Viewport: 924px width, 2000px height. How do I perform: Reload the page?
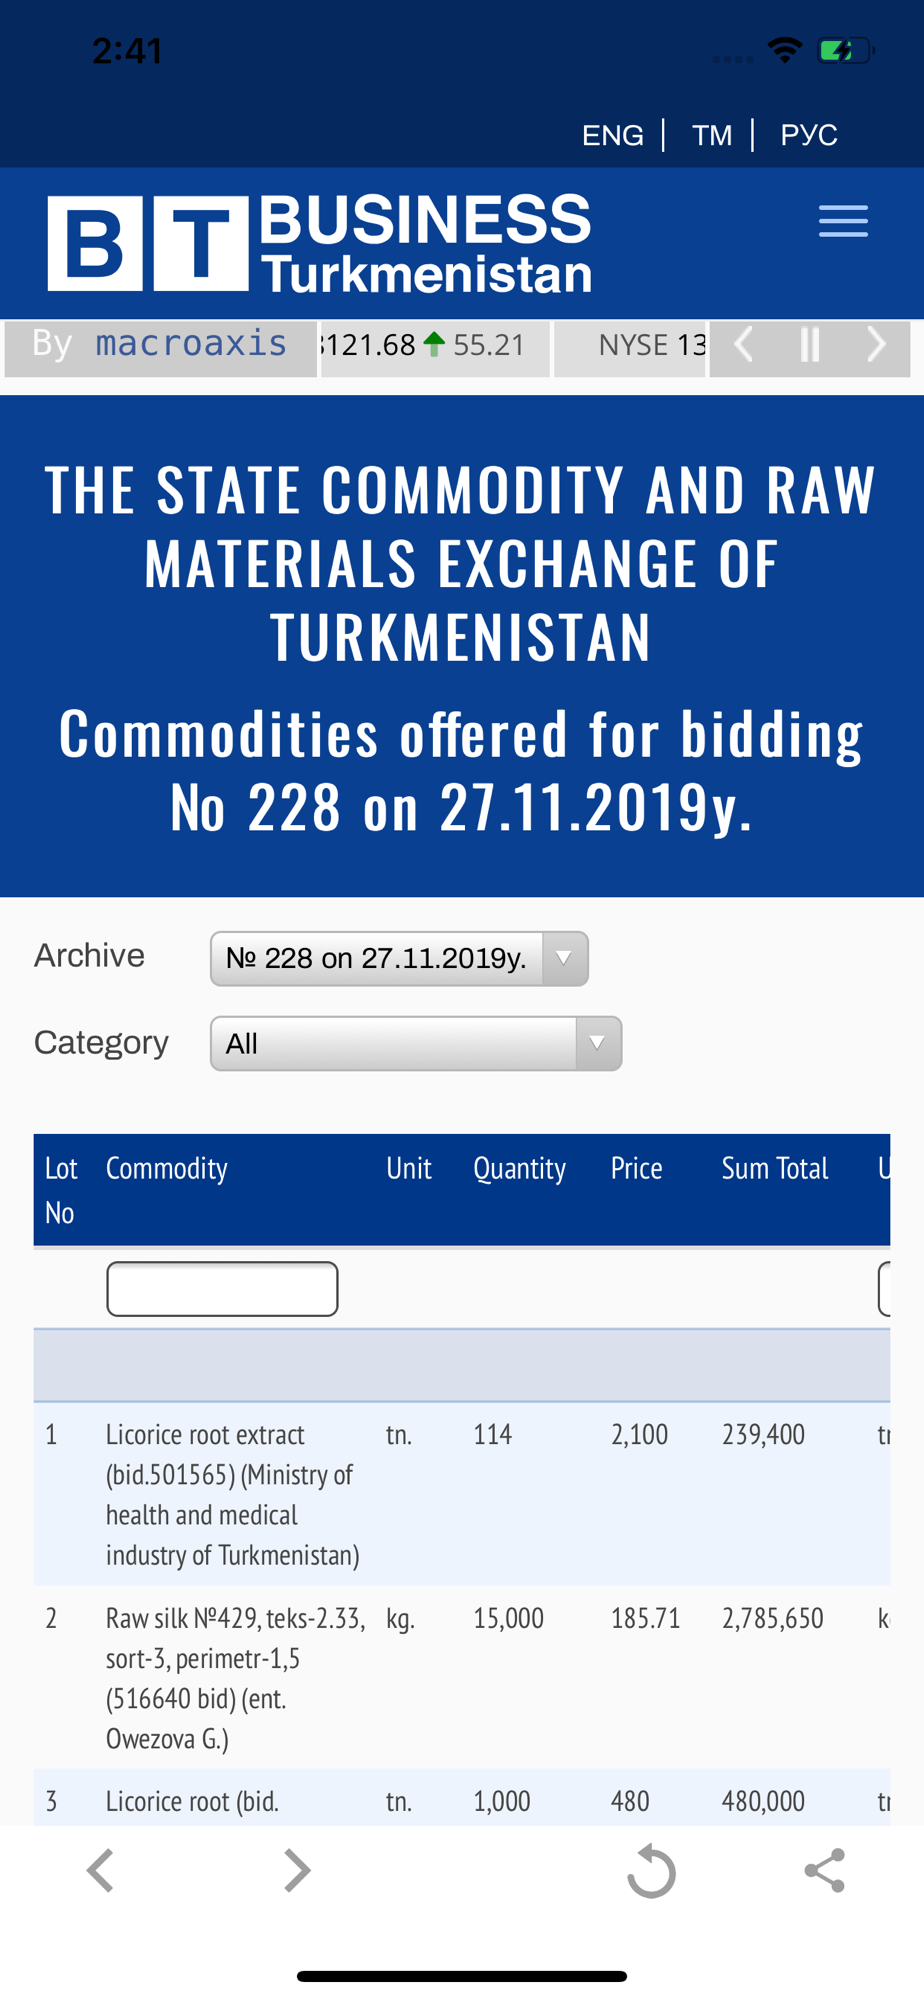tap(652, 1871)
